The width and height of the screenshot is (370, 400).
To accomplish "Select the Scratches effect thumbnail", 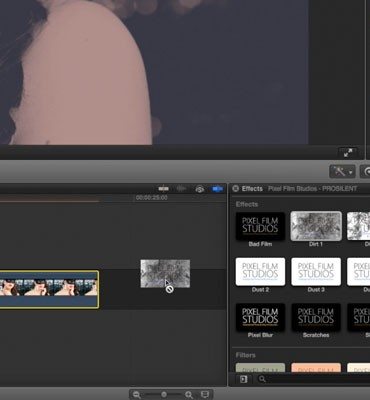I will pos(316,317).
